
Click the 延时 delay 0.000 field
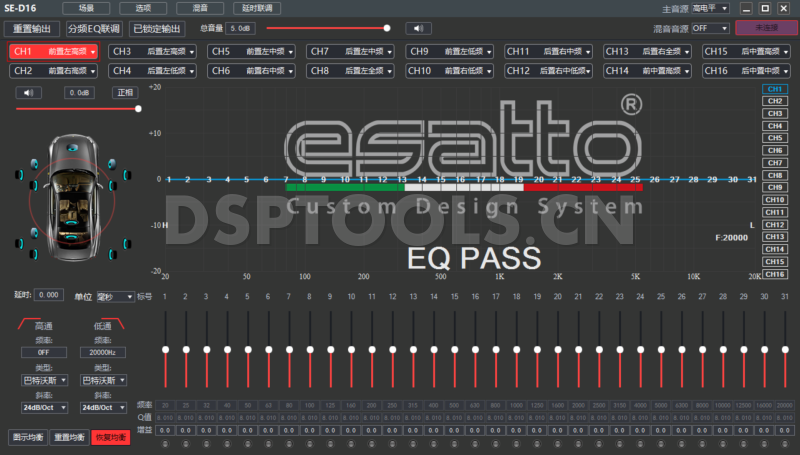pos(48,295)
